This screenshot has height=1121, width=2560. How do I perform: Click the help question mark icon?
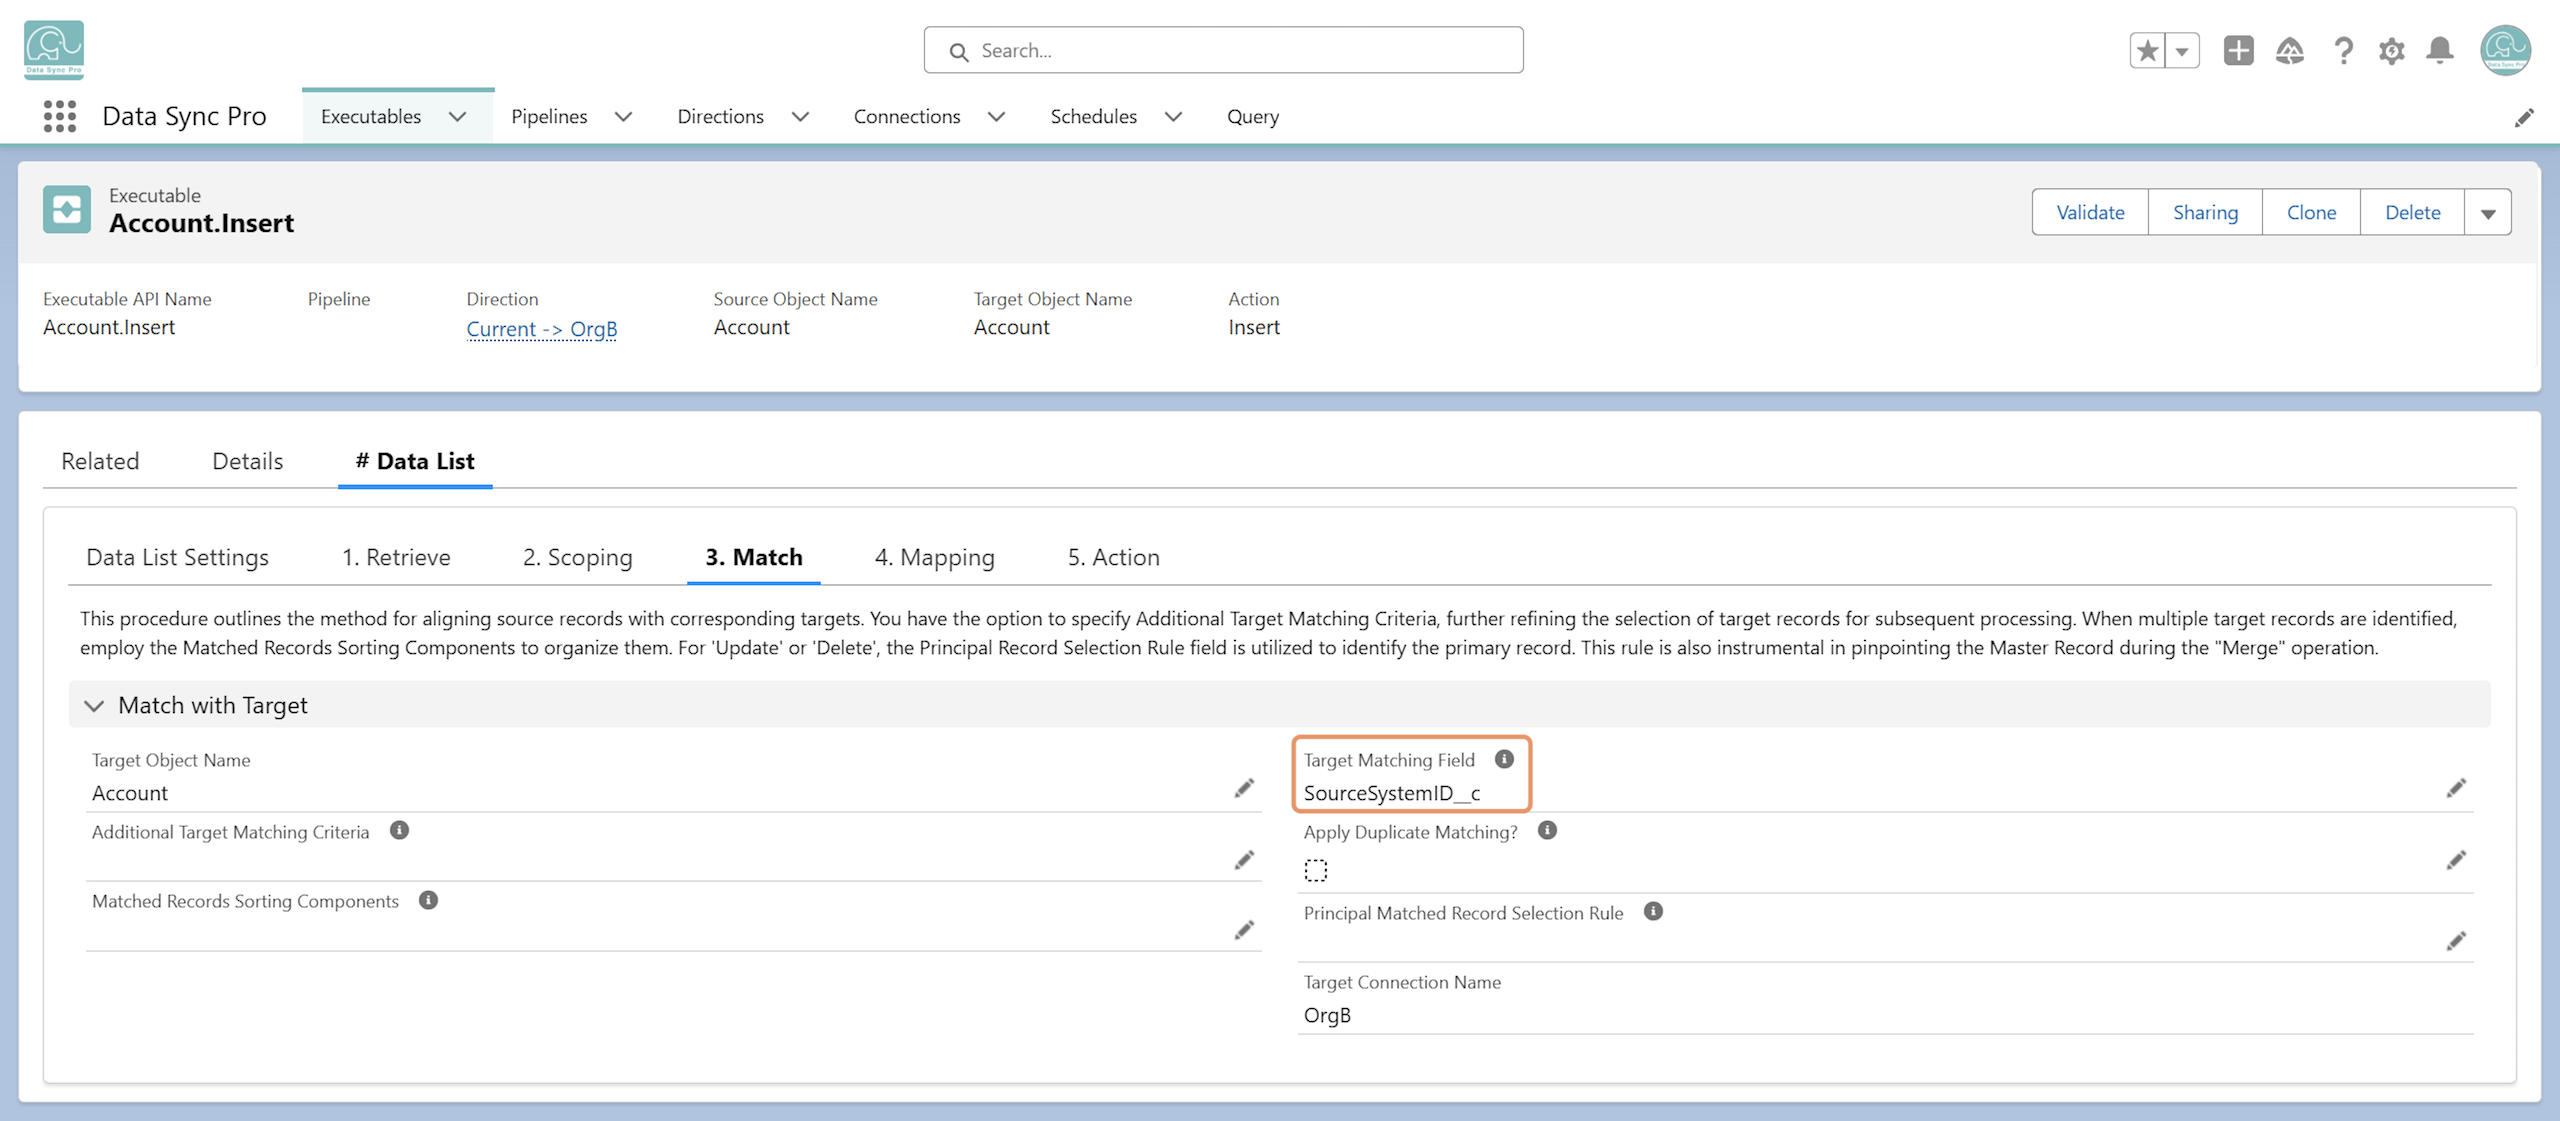pyautogui.click(x=2342, y=50)
